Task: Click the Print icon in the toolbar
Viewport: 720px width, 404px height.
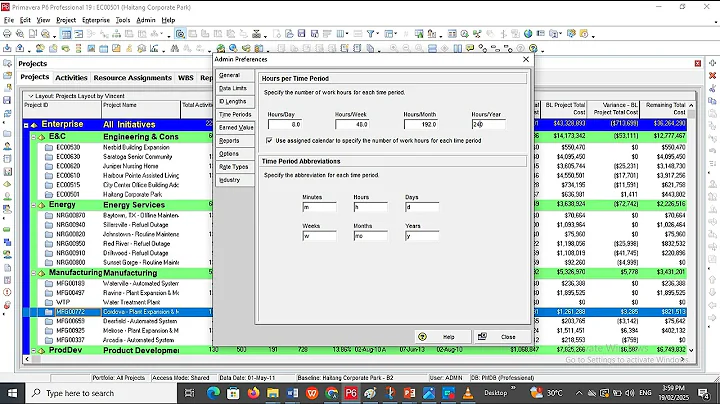Action: (x=7, y=34)
